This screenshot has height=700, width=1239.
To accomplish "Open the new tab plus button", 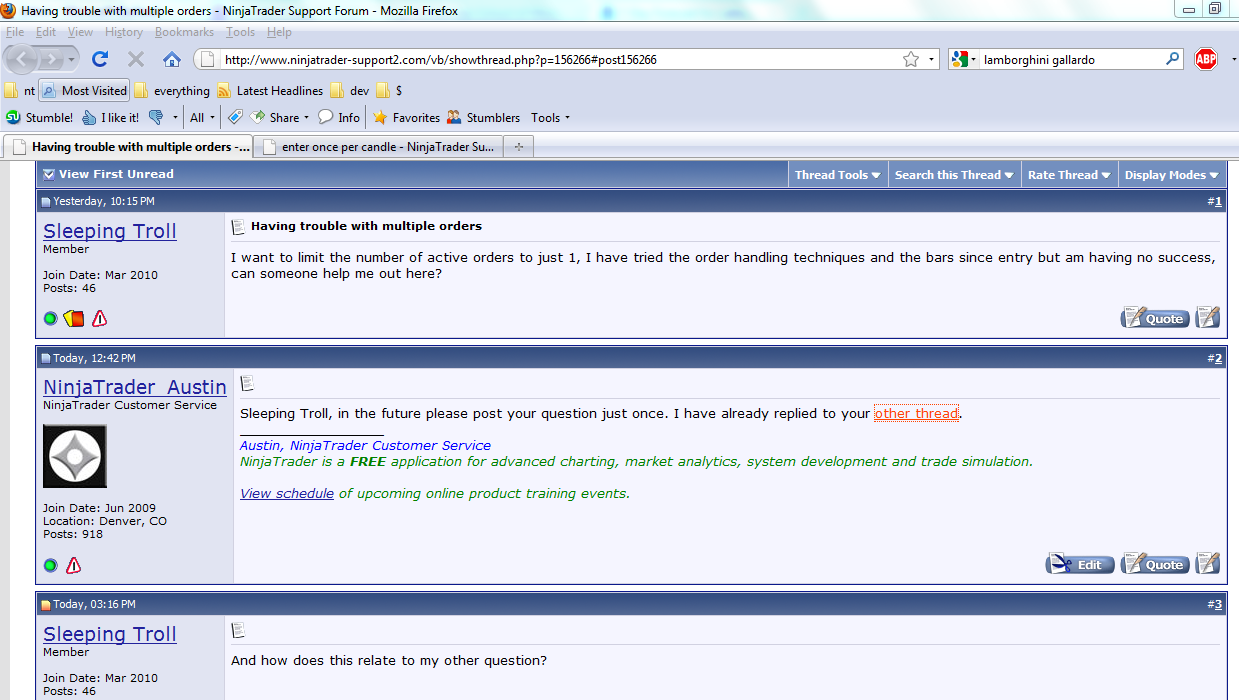I will point(518,147).
